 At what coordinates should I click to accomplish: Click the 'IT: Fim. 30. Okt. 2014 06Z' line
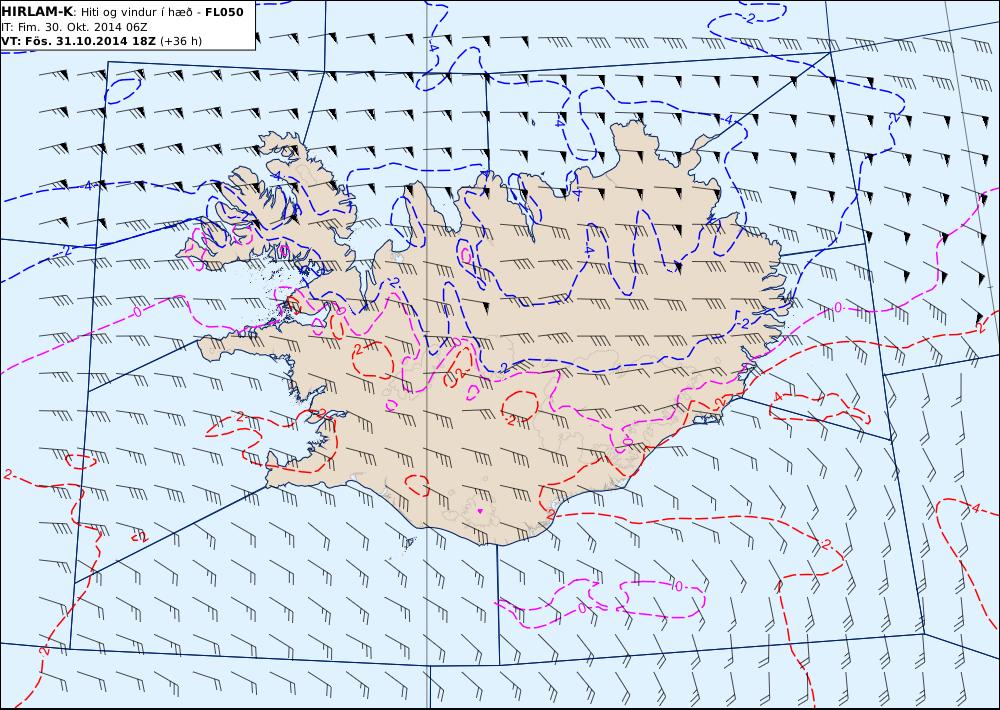coord(74,27)
